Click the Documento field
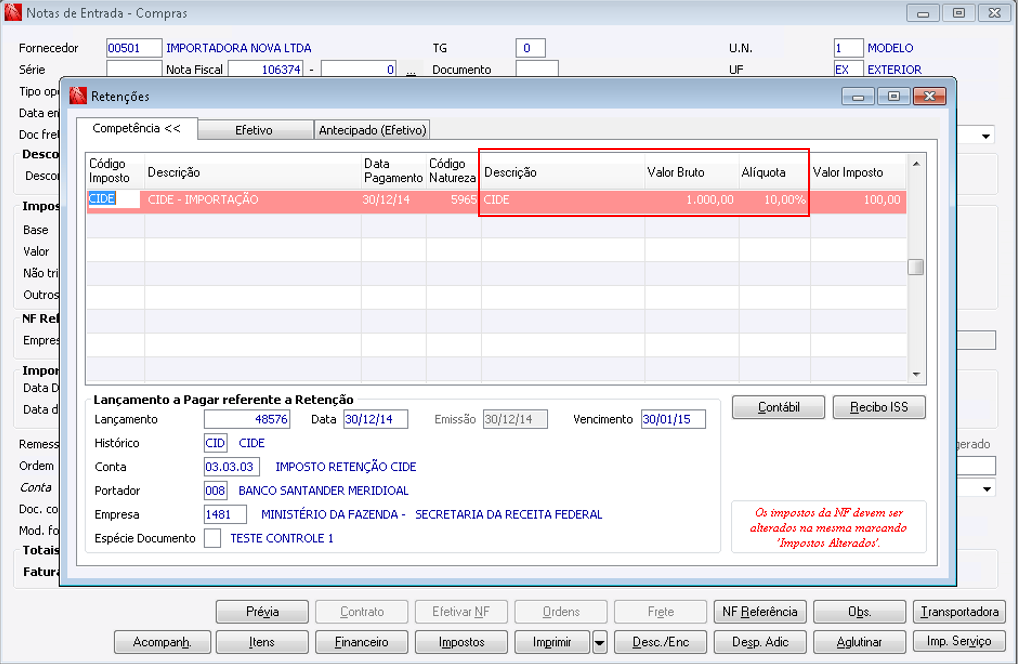 coord(537,69)
